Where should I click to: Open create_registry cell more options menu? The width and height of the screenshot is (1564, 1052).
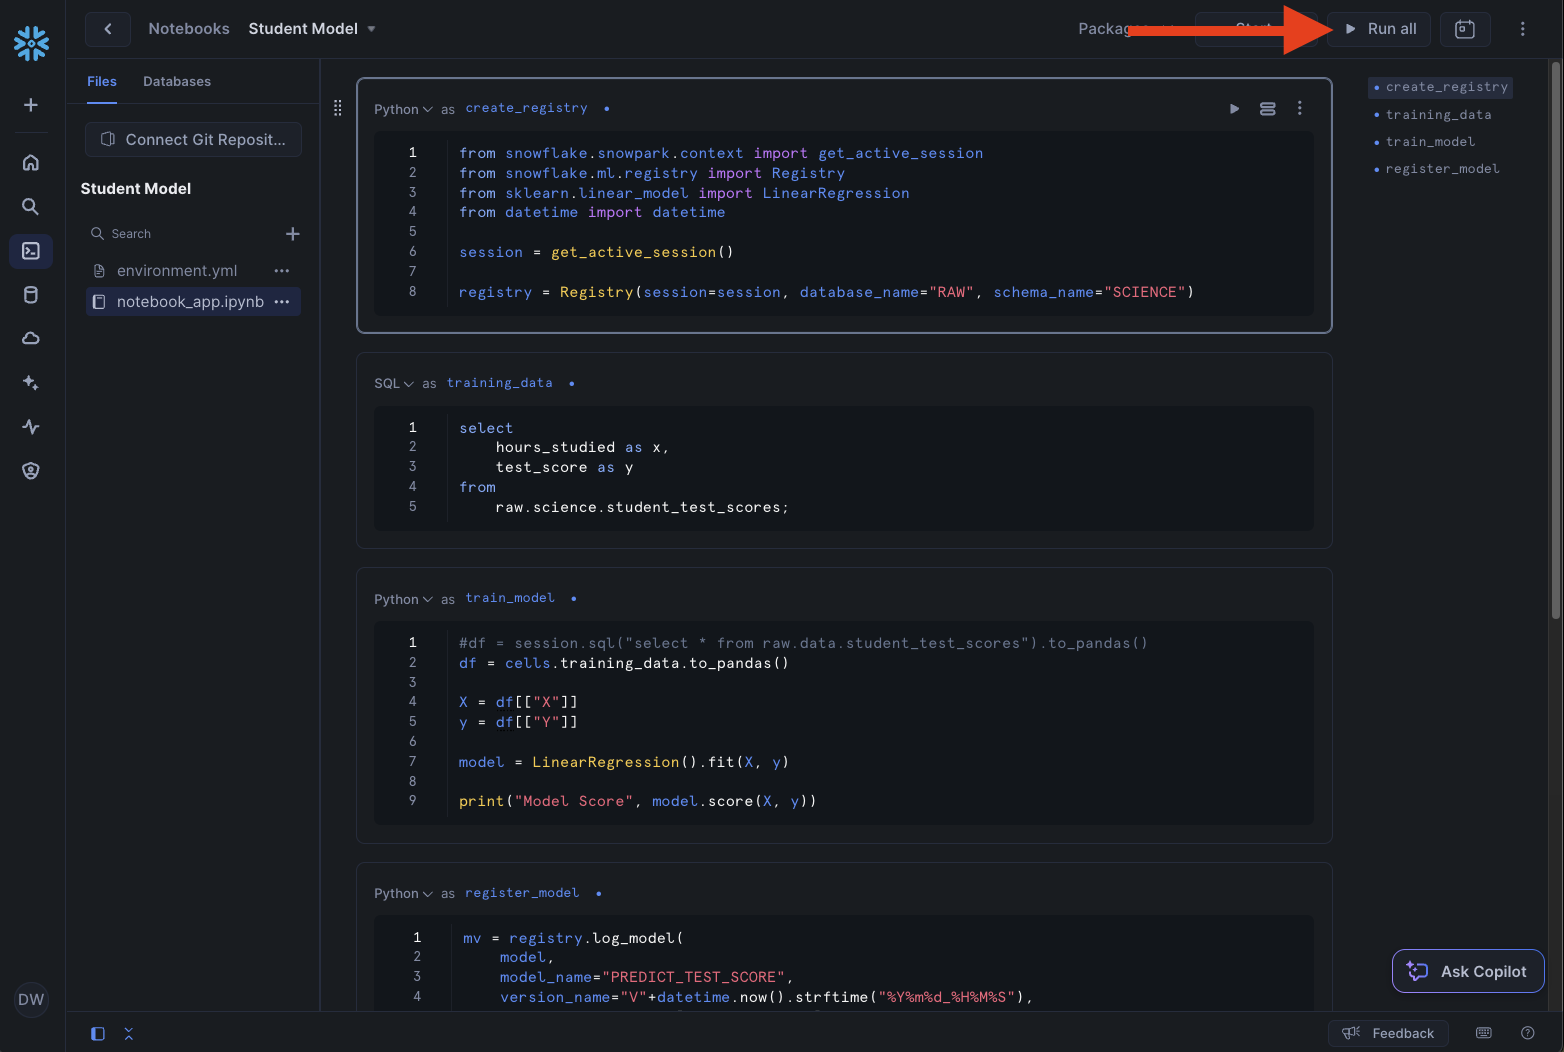click(1299, 108)
